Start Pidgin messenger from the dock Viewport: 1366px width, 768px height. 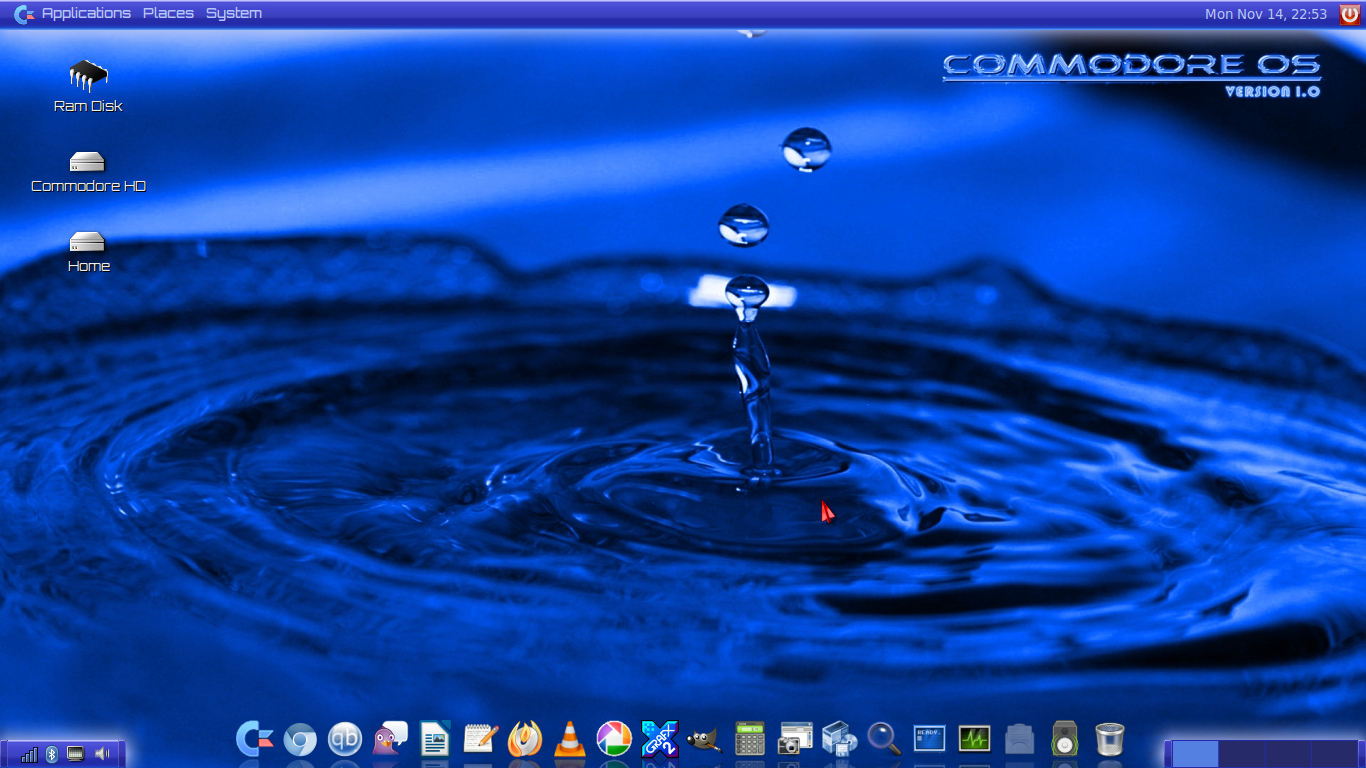pos(390,740)
